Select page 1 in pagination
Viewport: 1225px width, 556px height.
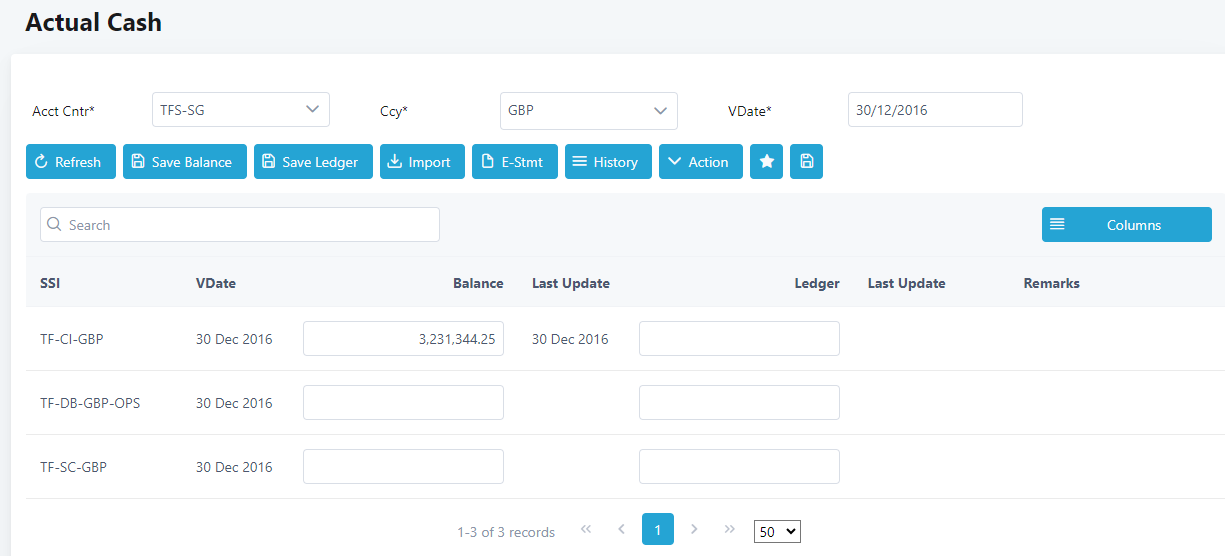(x=657, y=530)
